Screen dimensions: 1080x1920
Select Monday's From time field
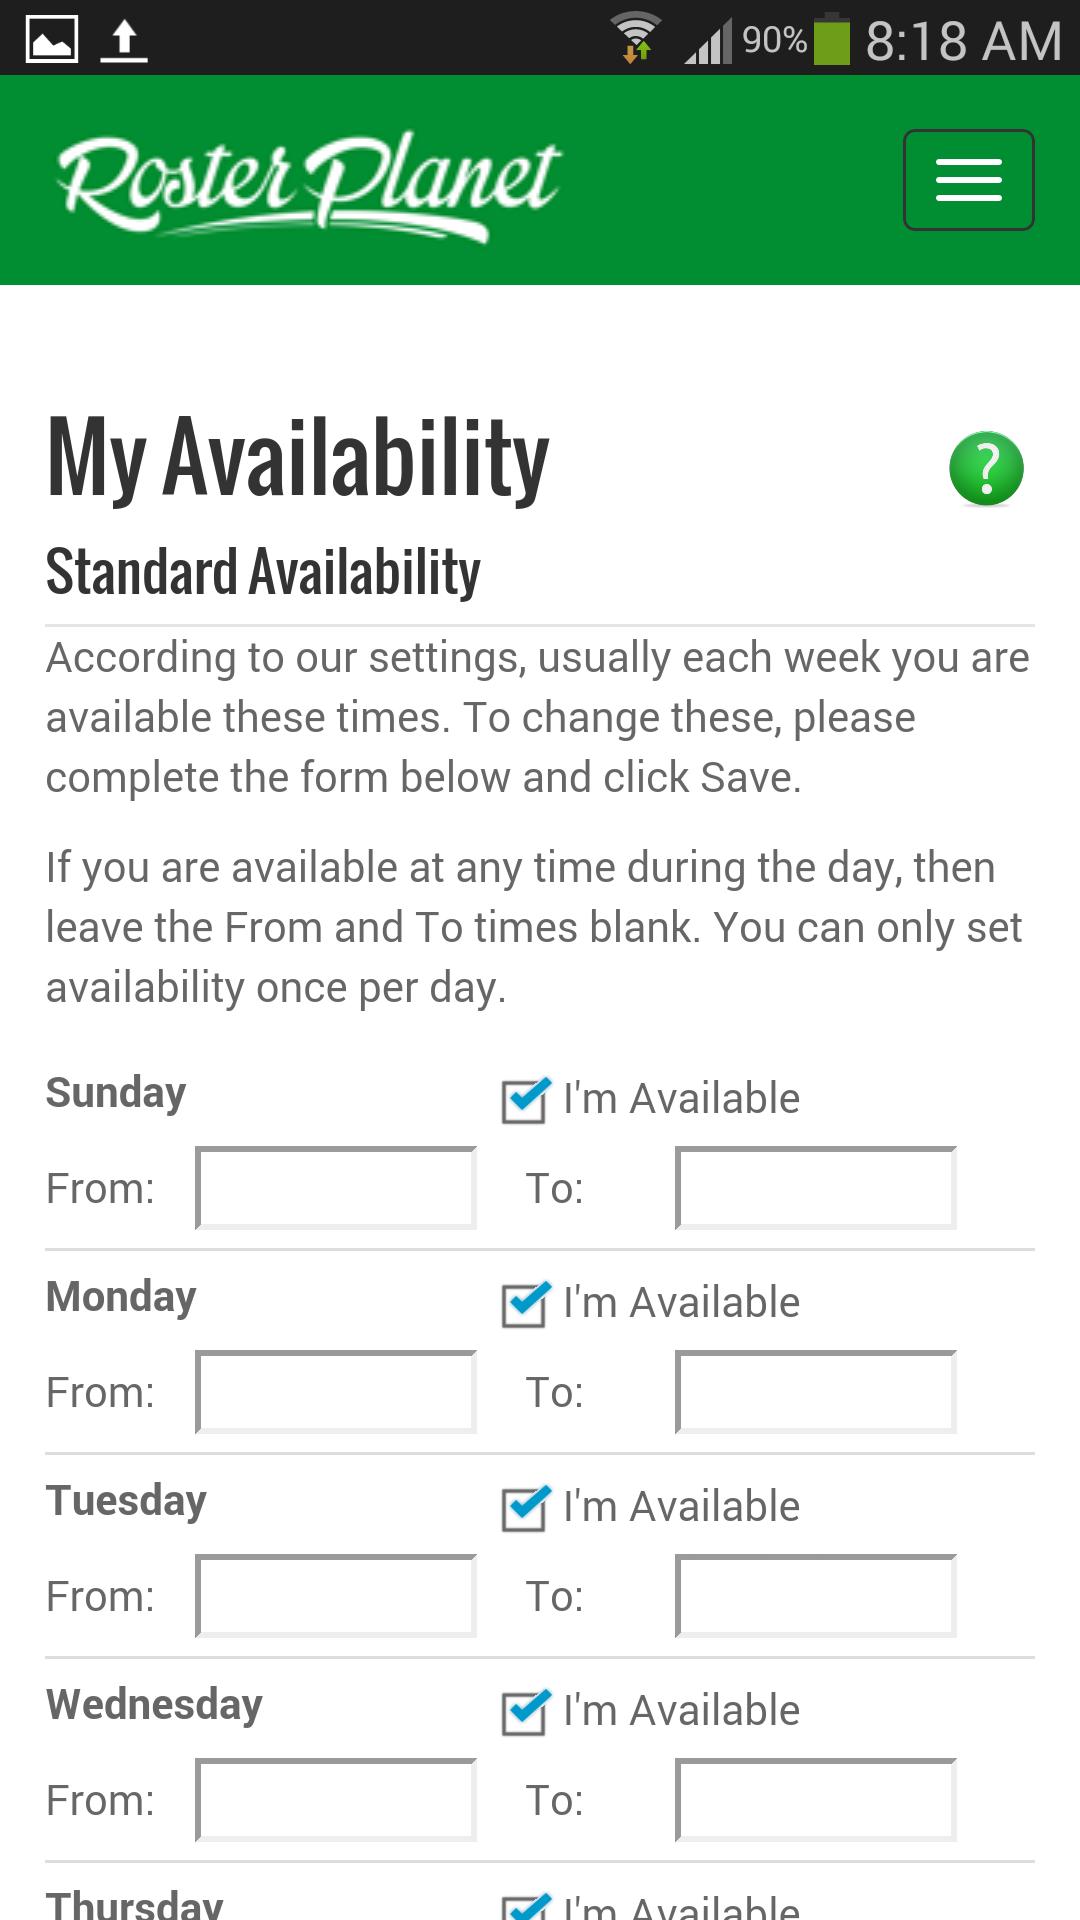(x=336, y=1392)
